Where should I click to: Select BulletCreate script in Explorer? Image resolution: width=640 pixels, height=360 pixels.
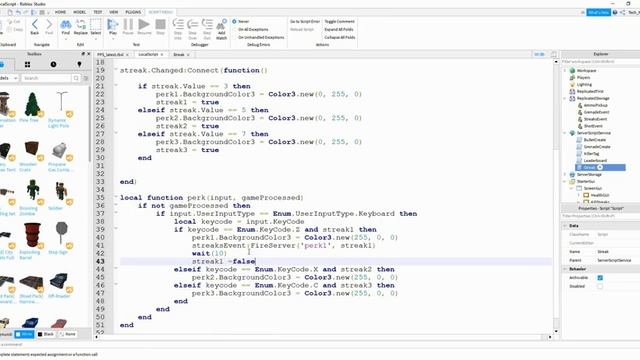pyautogui.click(x=594, y=140)
